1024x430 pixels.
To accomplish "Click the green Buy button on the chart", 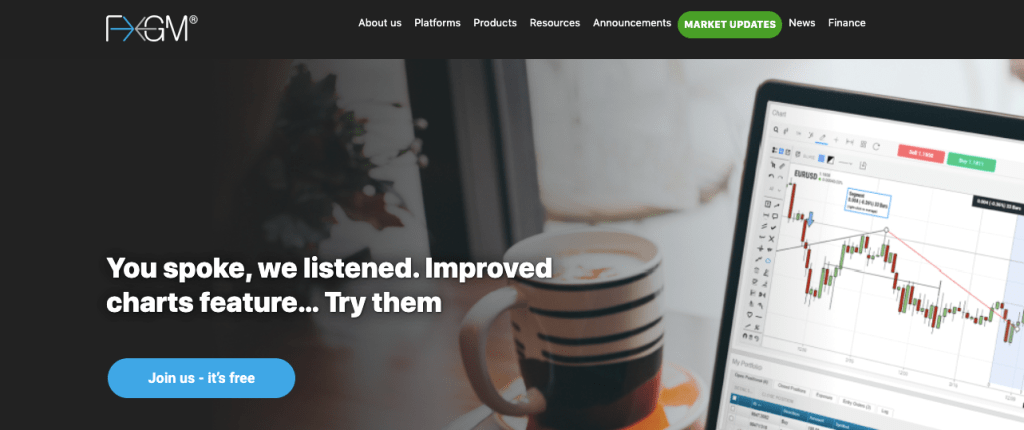I will pos(972,163).
